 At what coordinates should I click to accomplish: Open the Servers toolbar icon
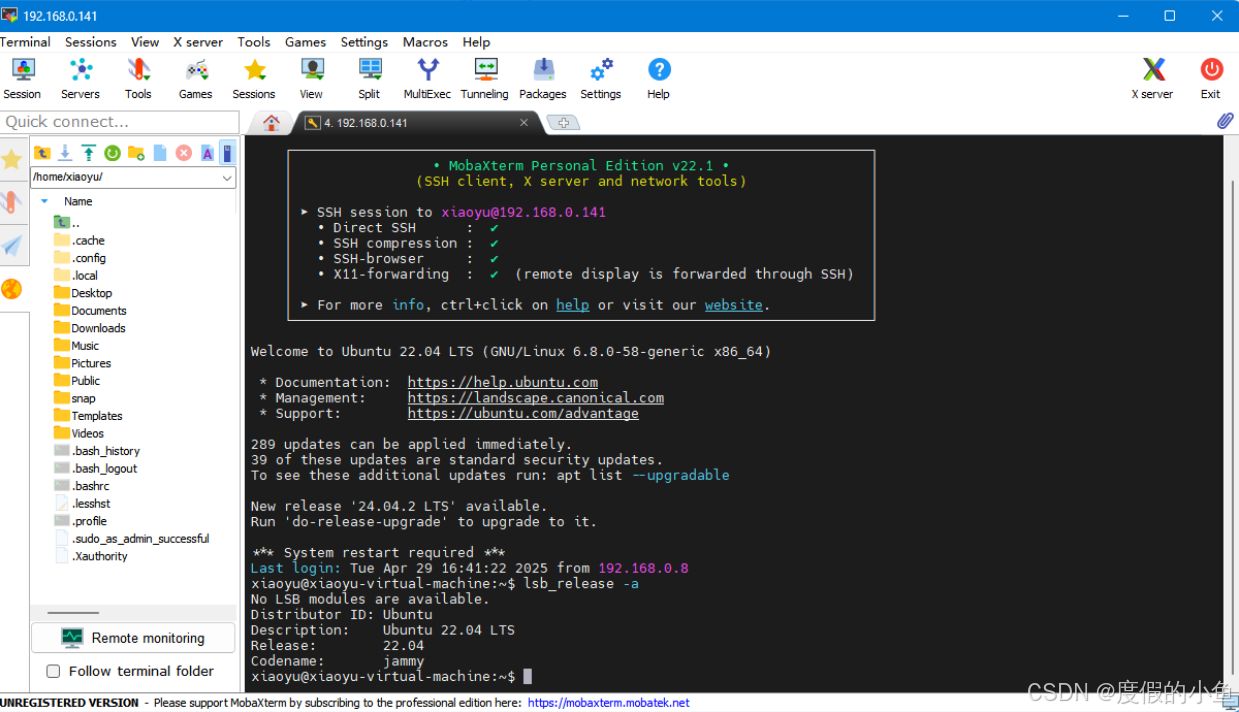(x=80, y=78)
